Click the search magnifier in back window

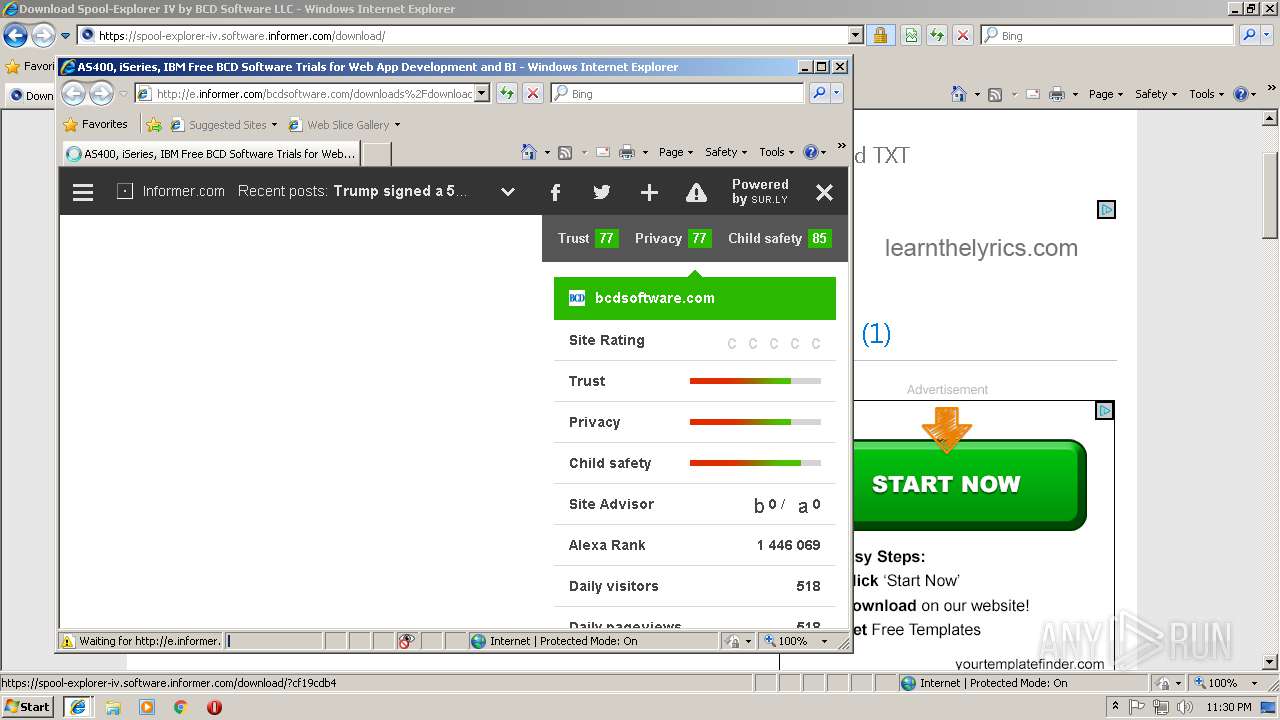pos(1249,35)
